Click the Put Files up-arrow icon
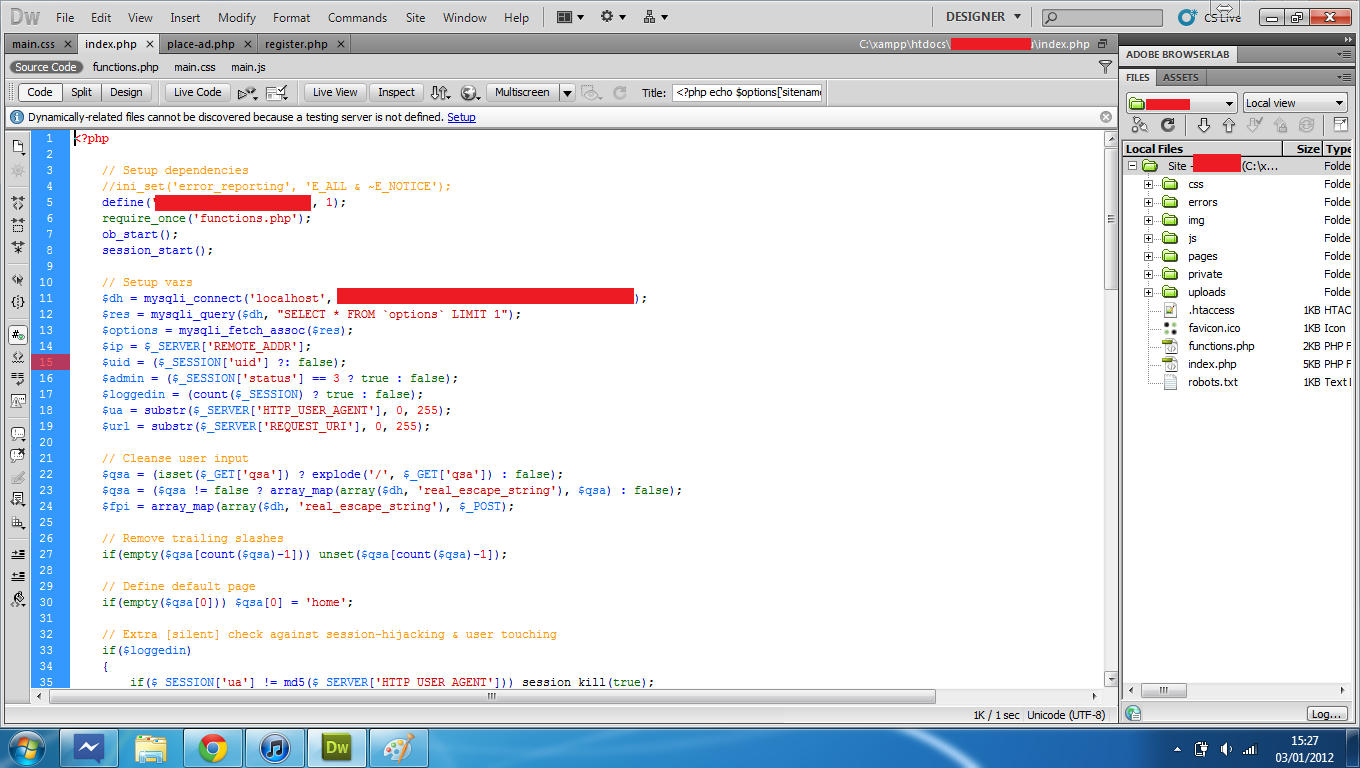1360x768 pixels. point(1229,125)
